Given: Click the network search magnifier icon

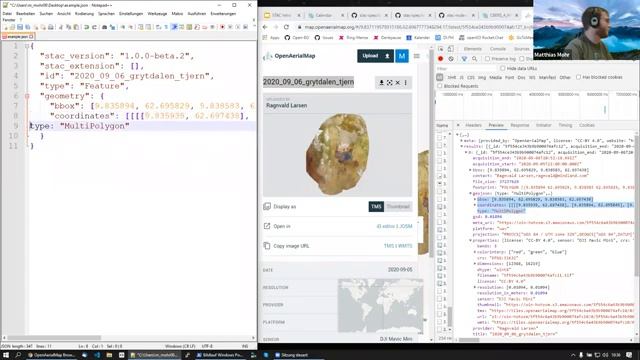Looking at the screenshot, I should pyautogui.click(x=474, y=59).
